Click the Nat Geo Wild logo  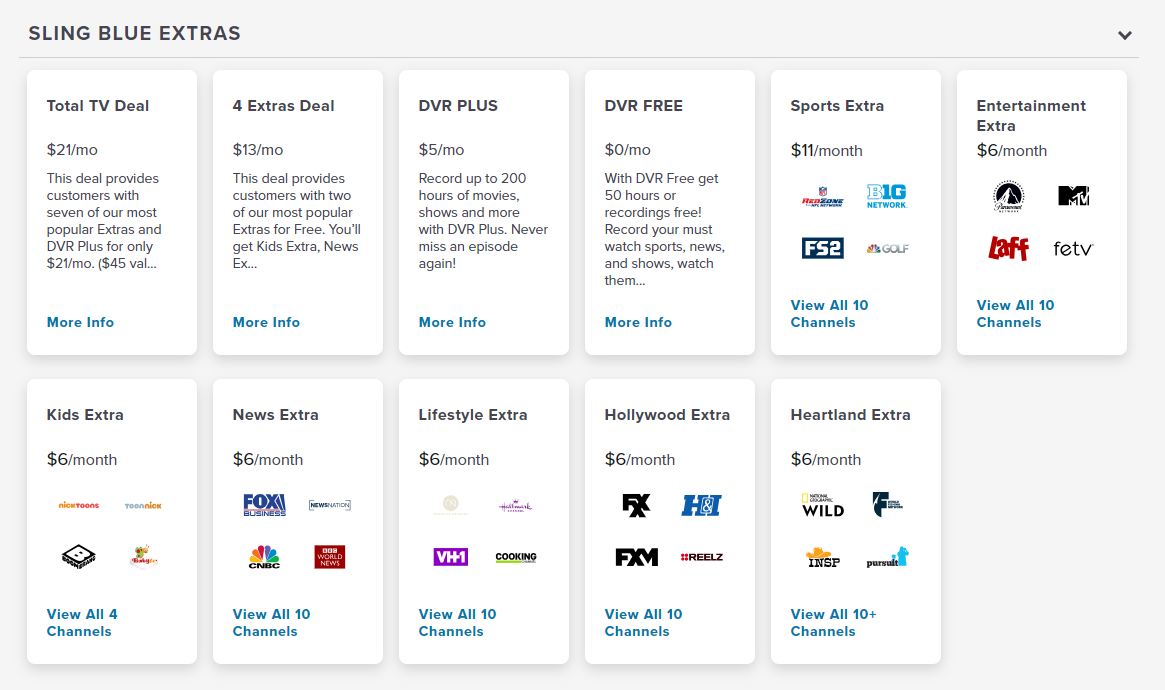[x=822, y=505]
